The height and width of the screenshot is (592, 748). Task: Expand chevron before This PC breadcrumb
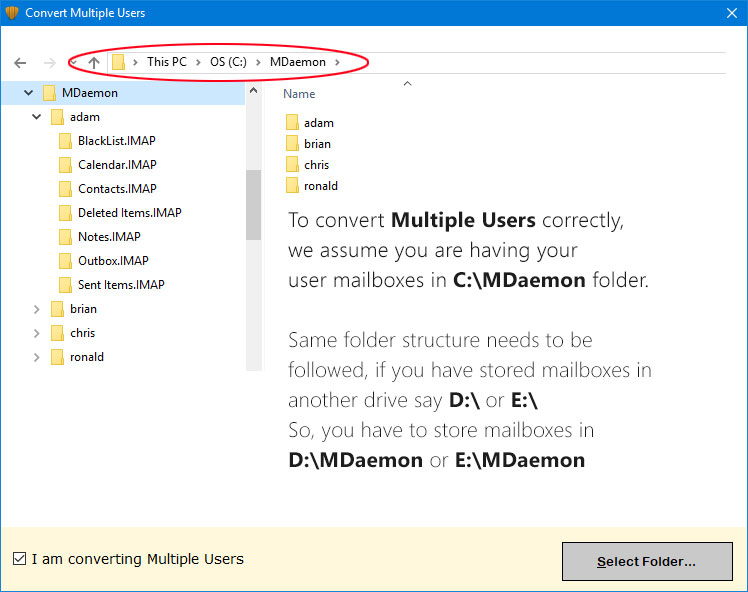point(135,62)
